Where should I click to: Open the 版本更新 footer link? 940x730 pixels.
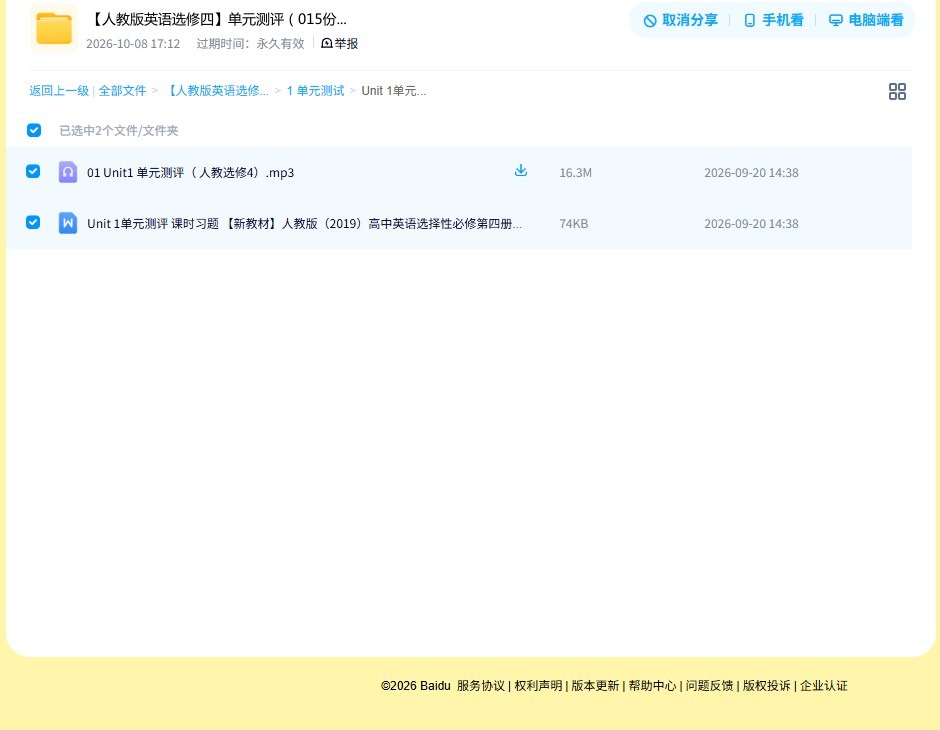pyautogui.click(x=595, y=686)
